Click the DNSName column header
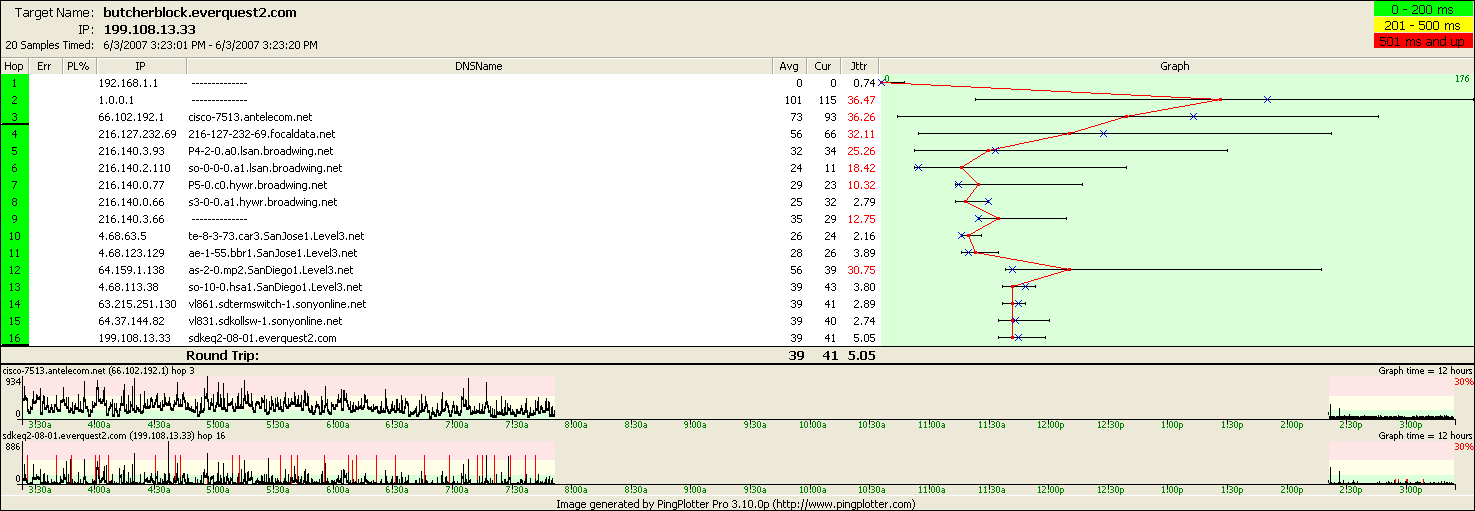1475x511 pixels. 480,66
